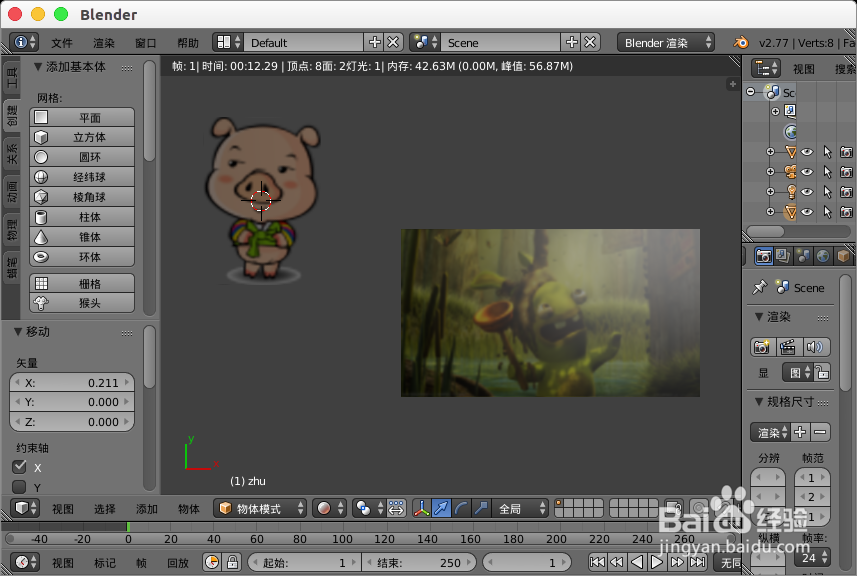
Task: Collapse the 添加基本体 panel
Action: coord(38,67)
